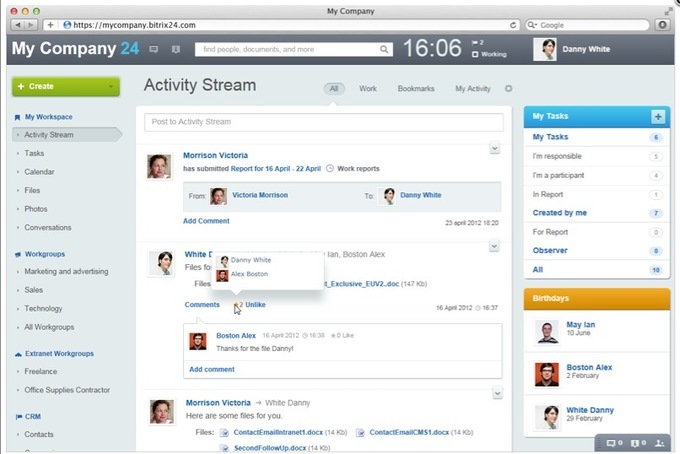
Task: Open Conversations in the left menu
Action: pos(48,228)
